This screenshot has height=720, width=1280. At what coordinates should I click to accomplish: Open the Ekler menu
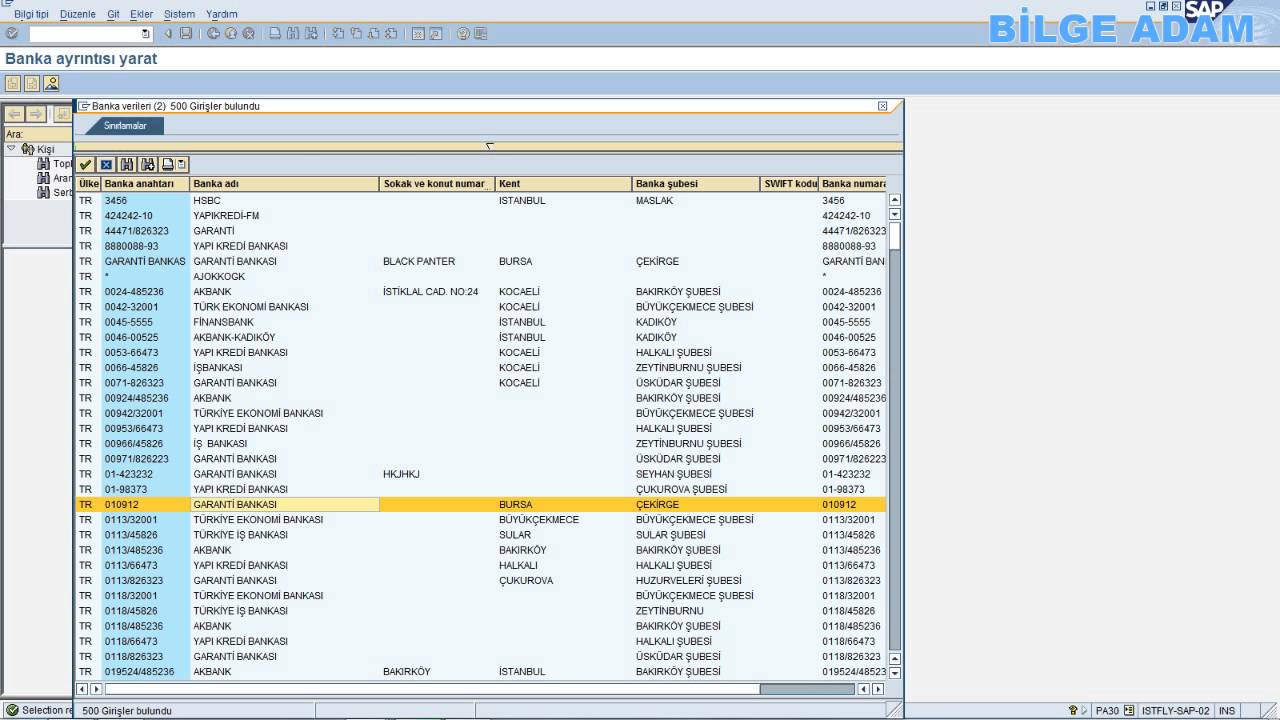point(142,14)
